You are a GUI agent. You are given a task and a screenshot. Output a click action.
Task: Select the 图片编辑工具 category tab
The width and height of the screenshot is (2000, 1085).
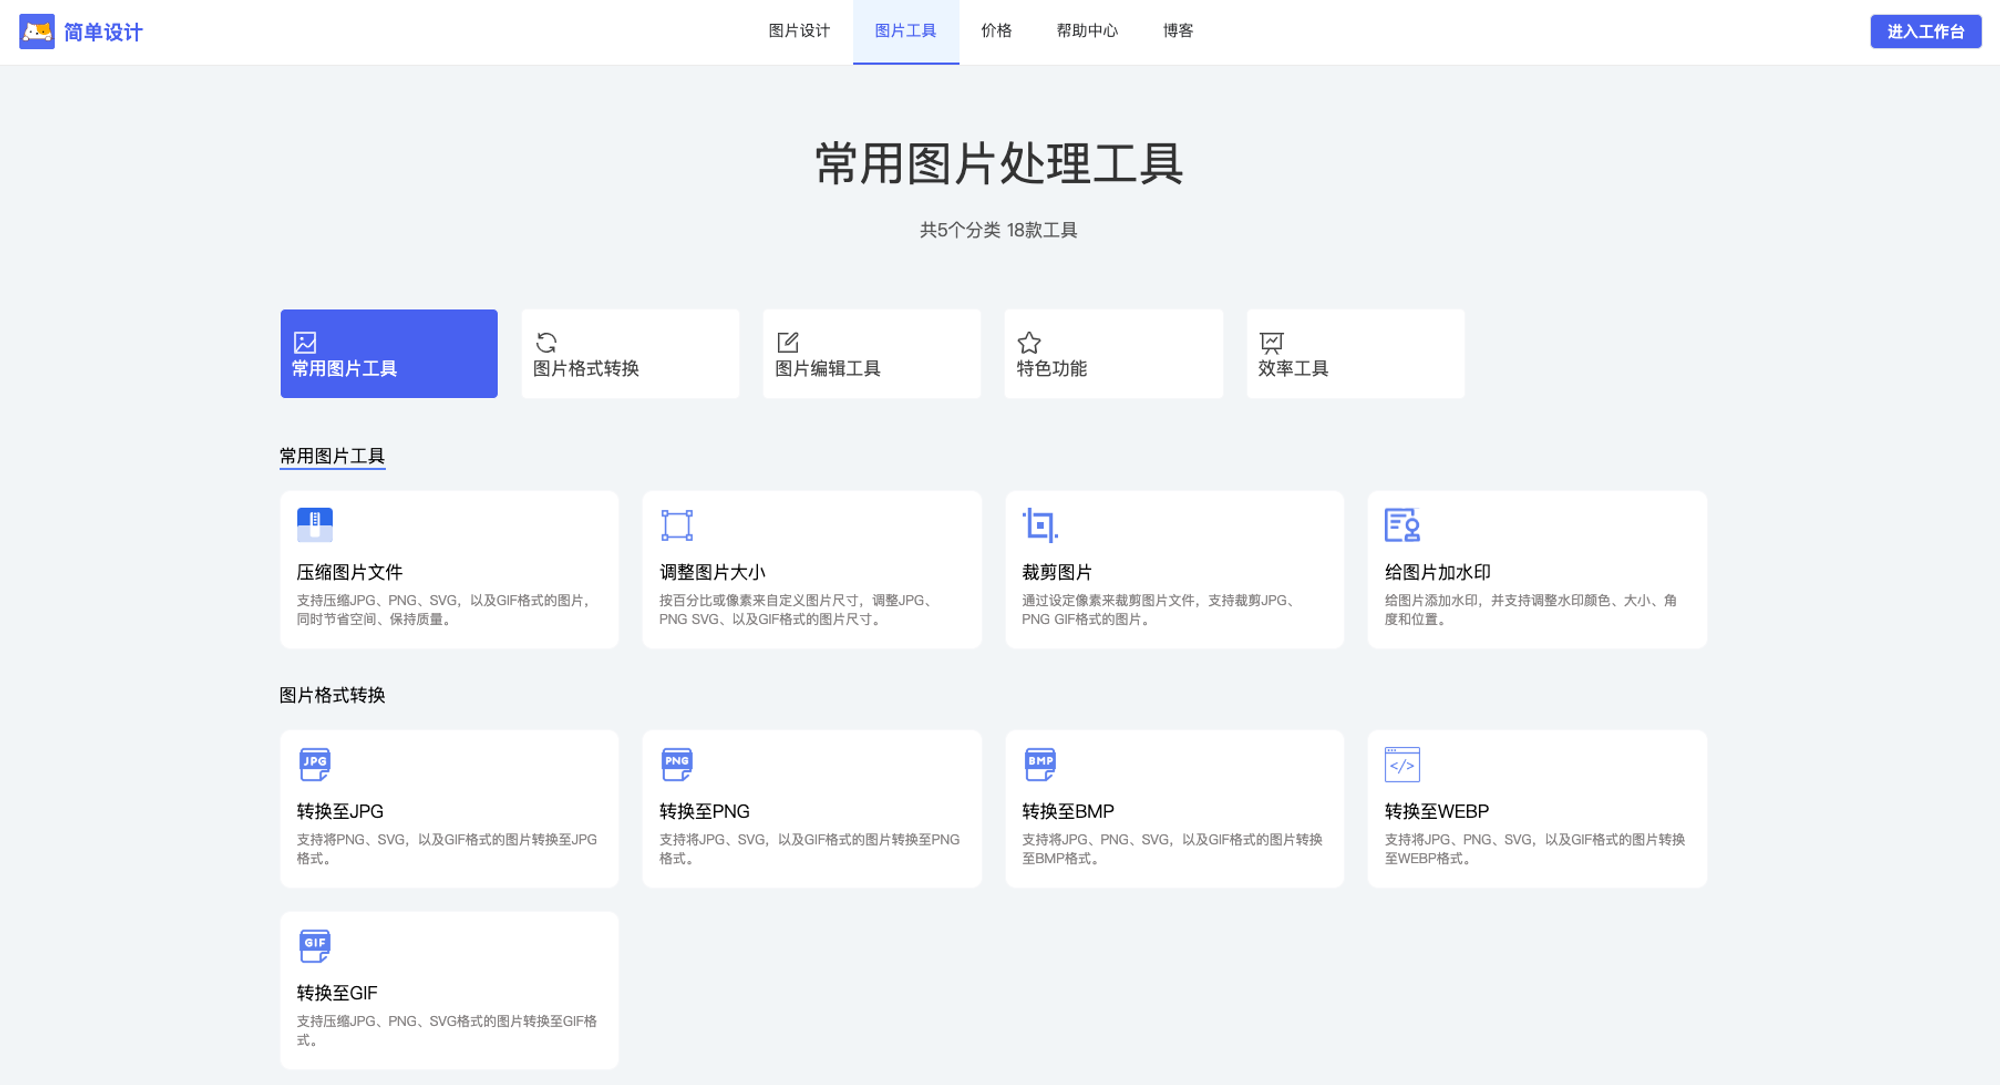871,354
